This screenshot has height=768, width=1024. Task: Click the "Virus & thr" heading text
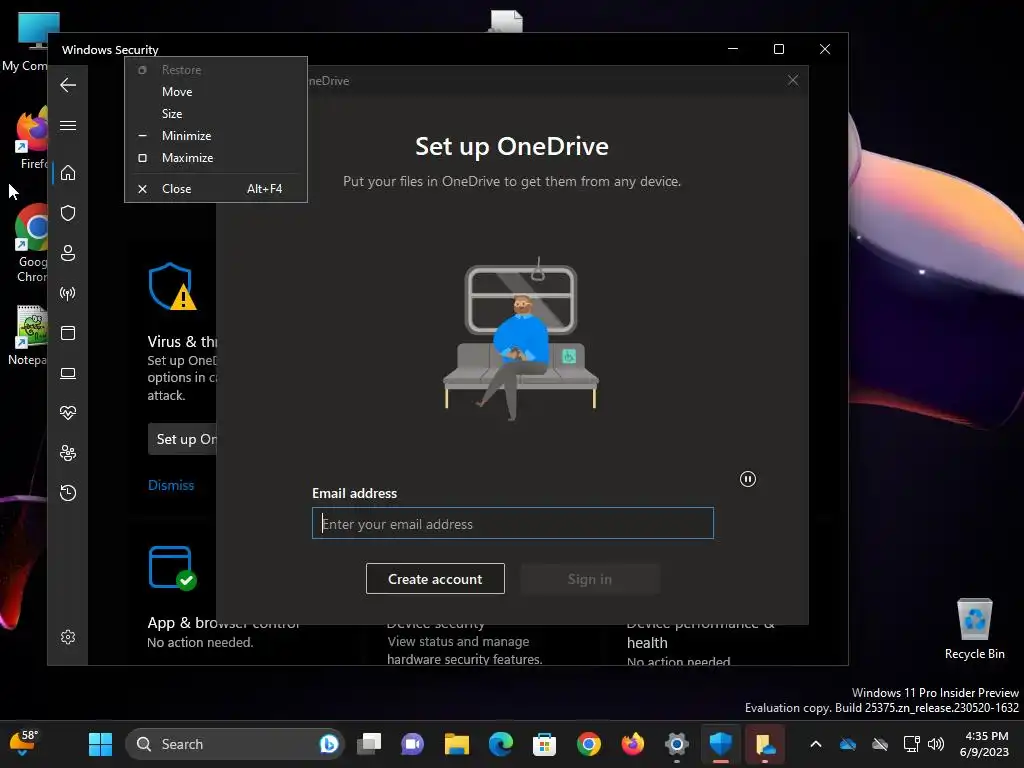[x=182, y=342]
